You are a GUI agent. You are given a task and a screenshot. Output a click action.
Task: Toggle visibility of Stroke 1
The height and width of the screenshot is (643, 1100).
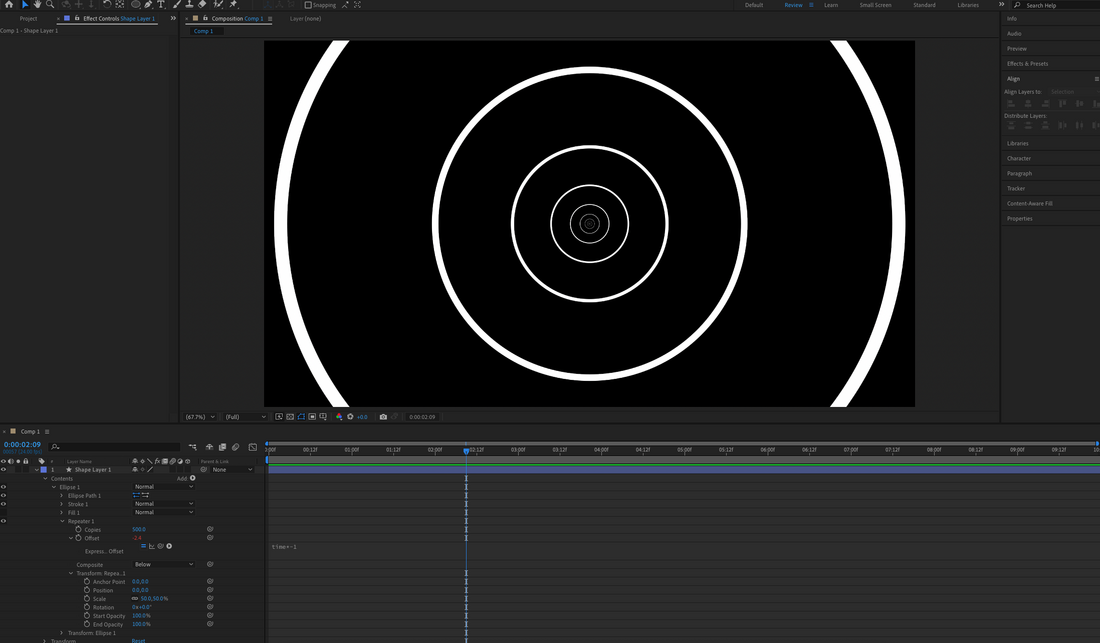4,503
